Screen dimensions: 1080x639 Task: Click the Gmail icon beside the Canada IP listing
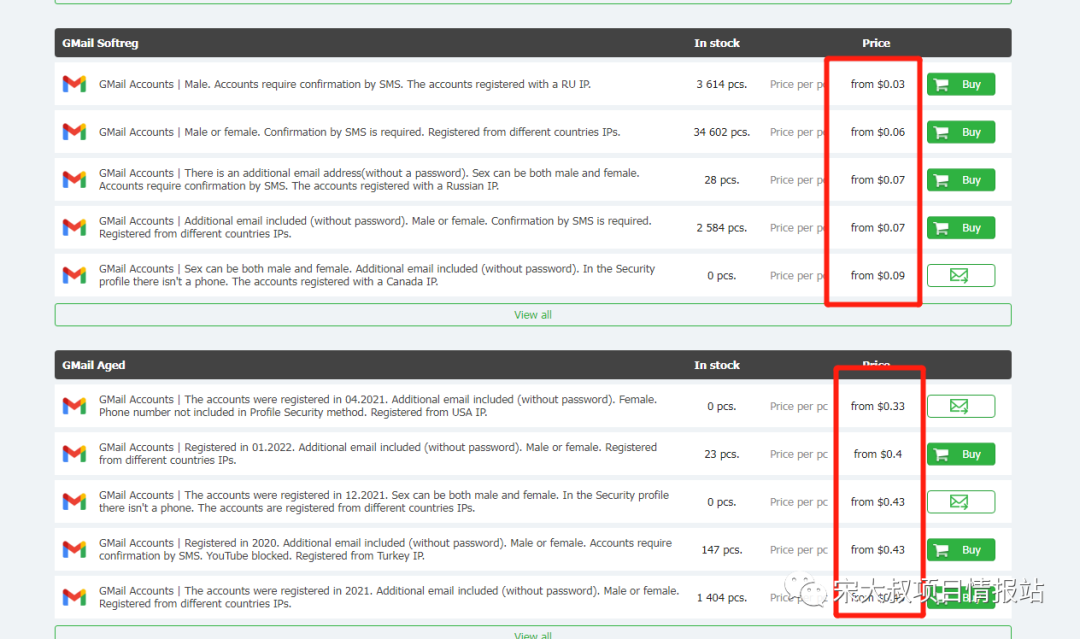point(74,275)
